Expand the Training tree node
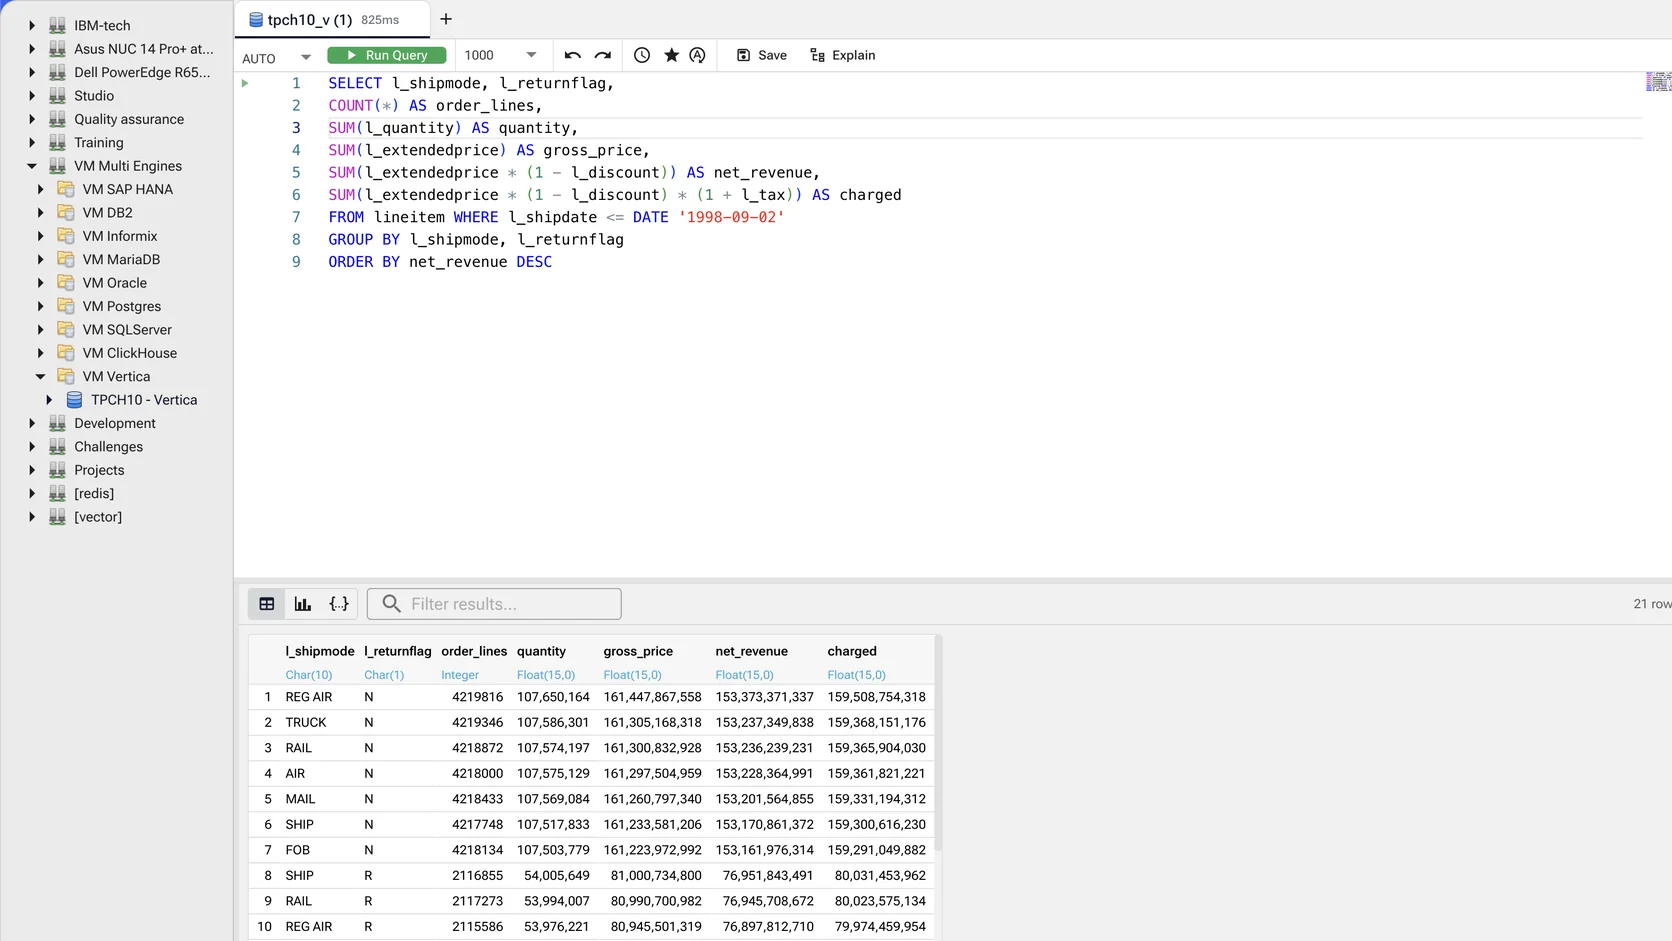1672x941 pixels. click(32, 142)
